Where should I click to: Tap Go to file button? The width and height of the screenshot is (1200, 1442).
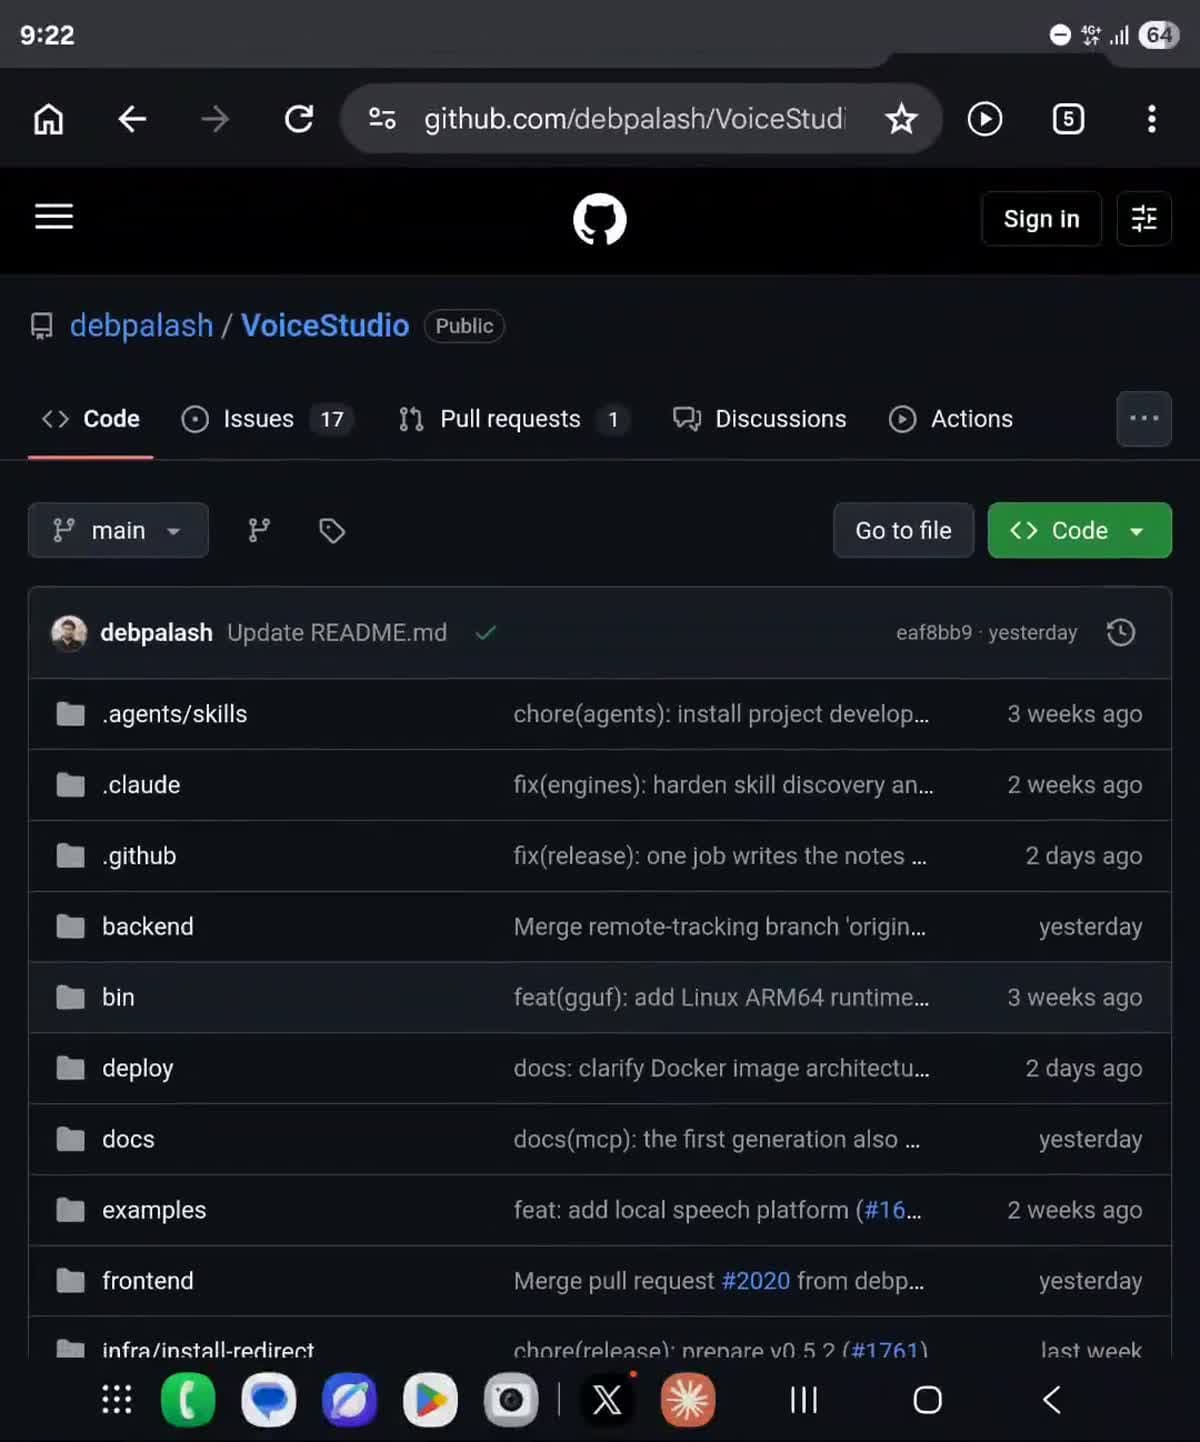903,530
